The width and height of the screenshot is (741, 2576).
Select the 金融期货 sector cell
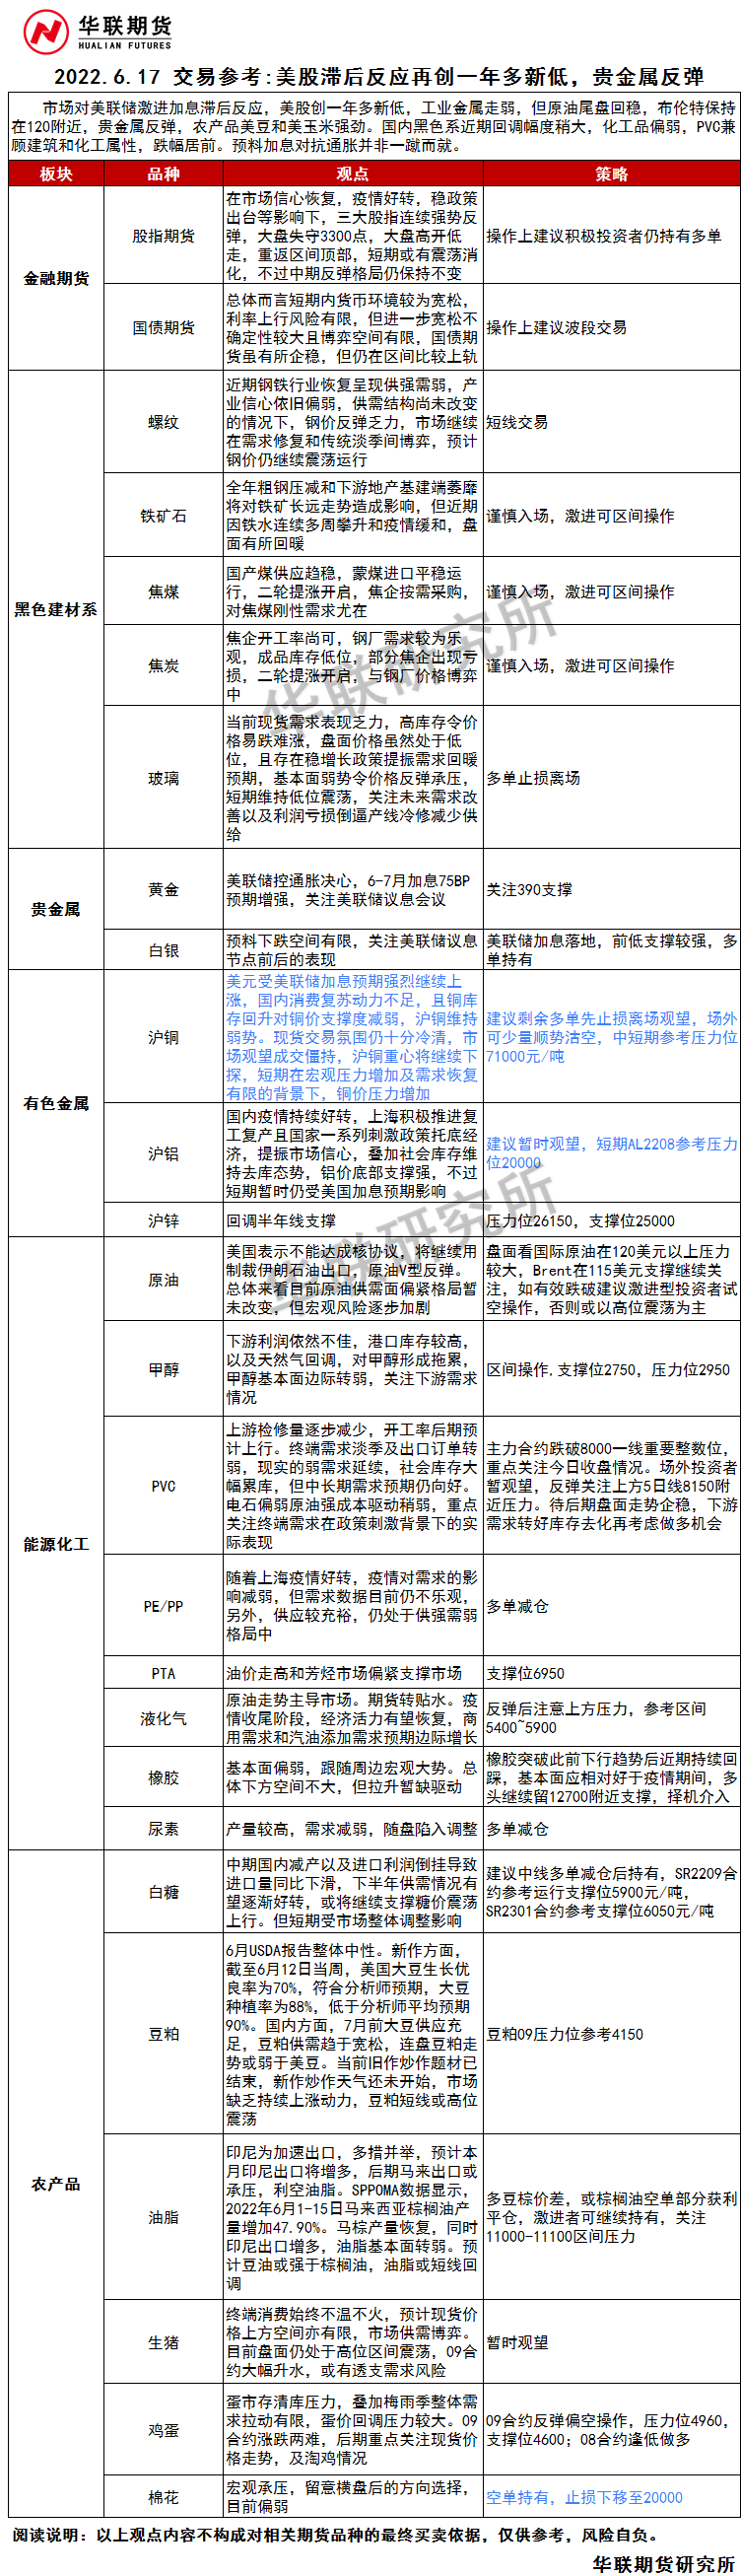(x=56, y=278)
